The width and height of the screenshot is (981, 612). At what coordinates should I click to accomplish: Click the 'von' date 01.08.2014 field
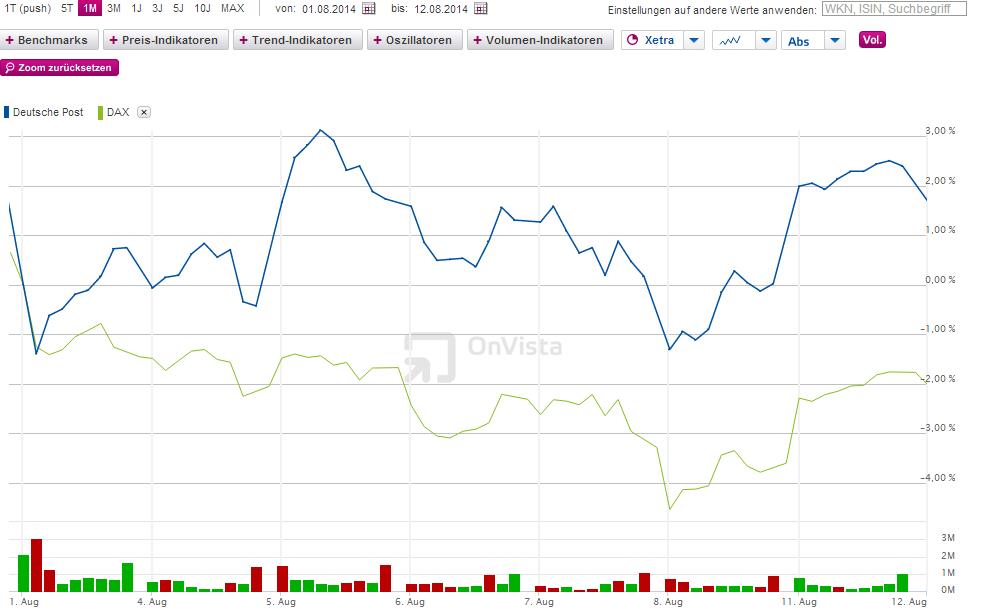328,9
